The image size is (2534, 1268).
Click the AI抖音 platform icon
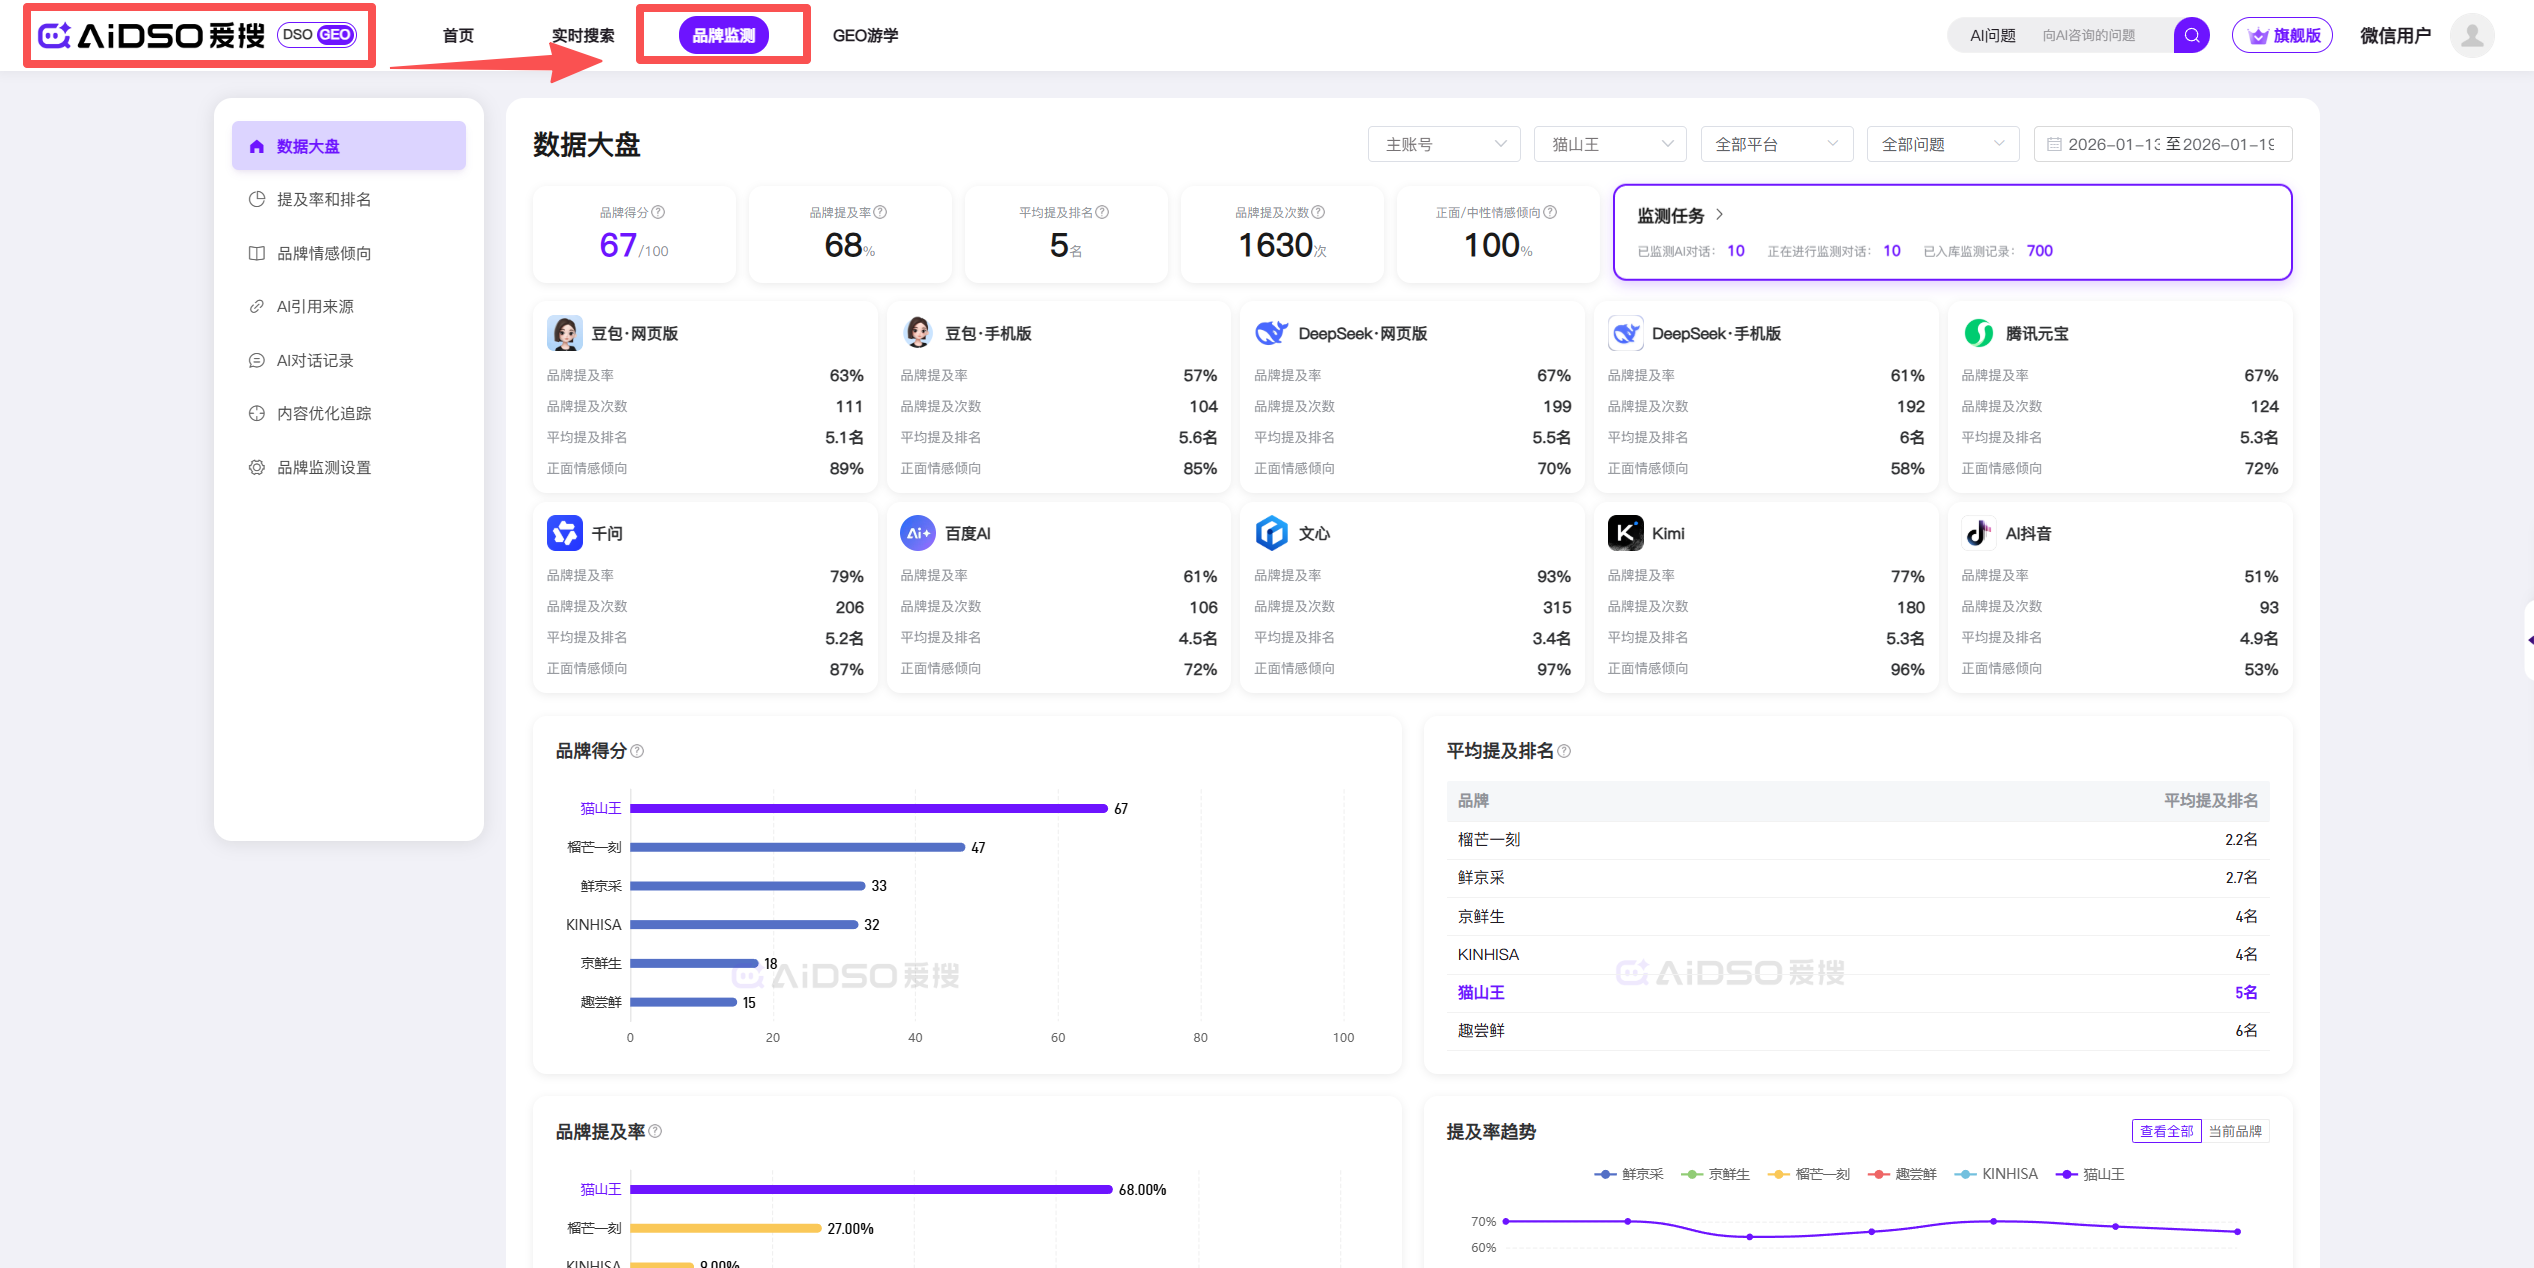(1978, 533)
